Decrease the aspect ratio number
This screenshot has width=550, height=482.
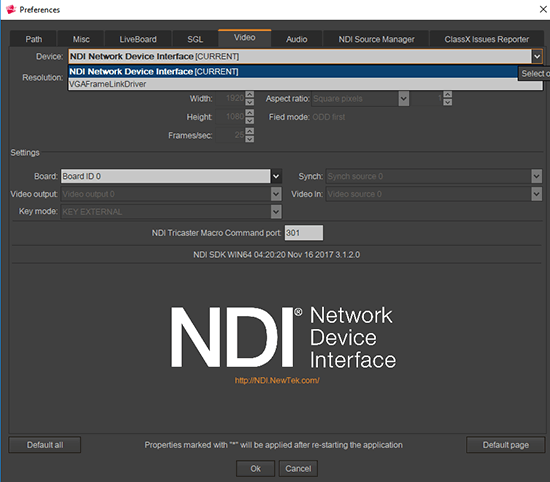[x=448, y=102]
